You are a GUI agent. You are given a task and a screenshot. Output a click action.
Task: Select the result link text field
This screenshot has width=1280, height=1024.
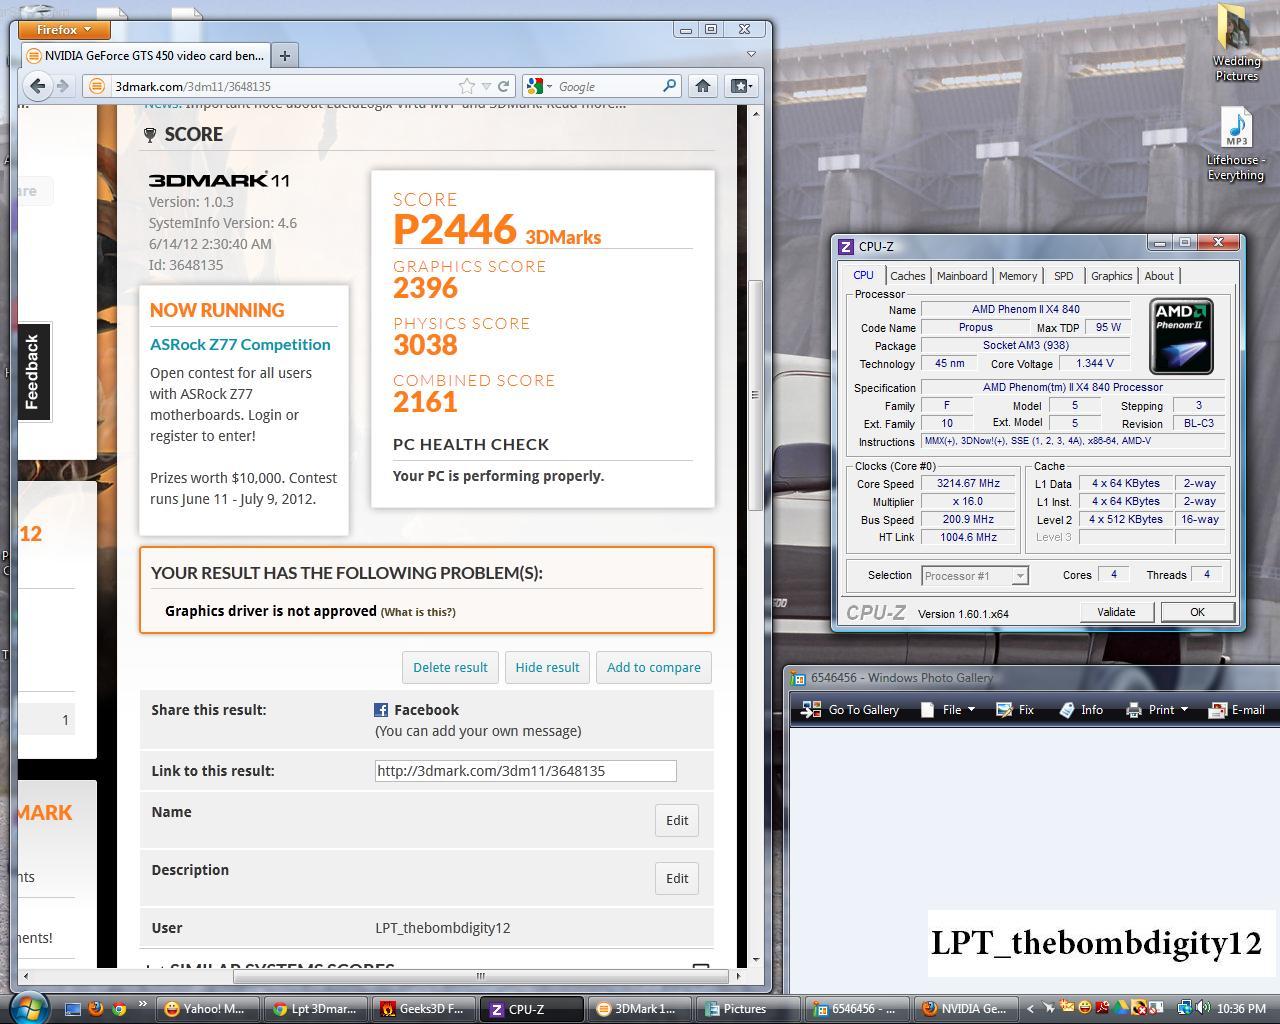point(525,771)
